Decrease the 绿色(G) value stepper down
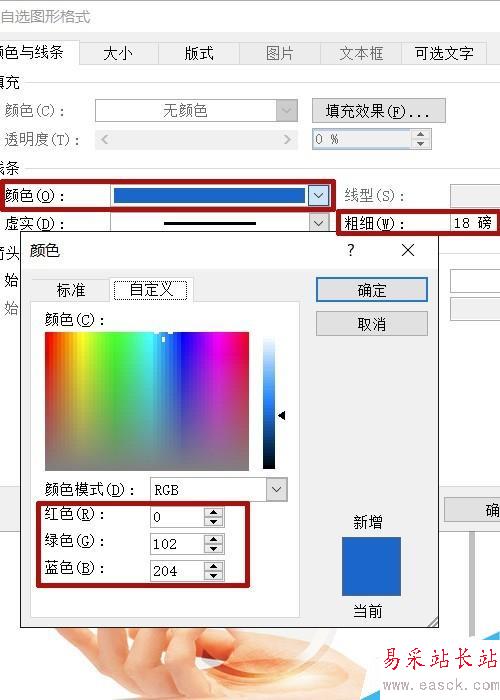This screenshot has height=700, width=500. point(214,549)
